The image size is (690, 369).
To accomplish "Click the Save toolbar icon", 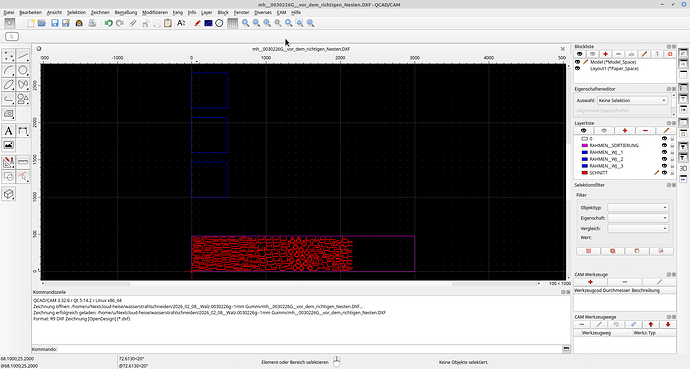I will pos(55,23).
